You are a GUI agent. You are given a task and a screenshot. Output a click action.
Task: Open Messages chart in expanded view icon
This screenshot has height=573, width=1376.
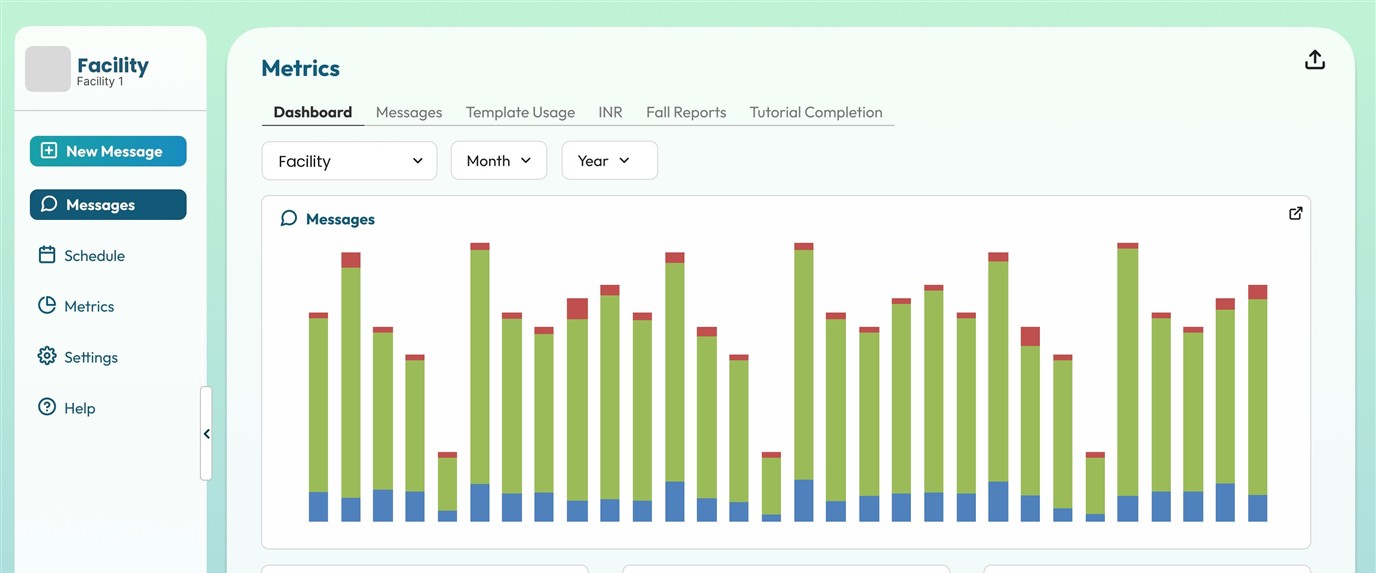(x=1296, y=213)
